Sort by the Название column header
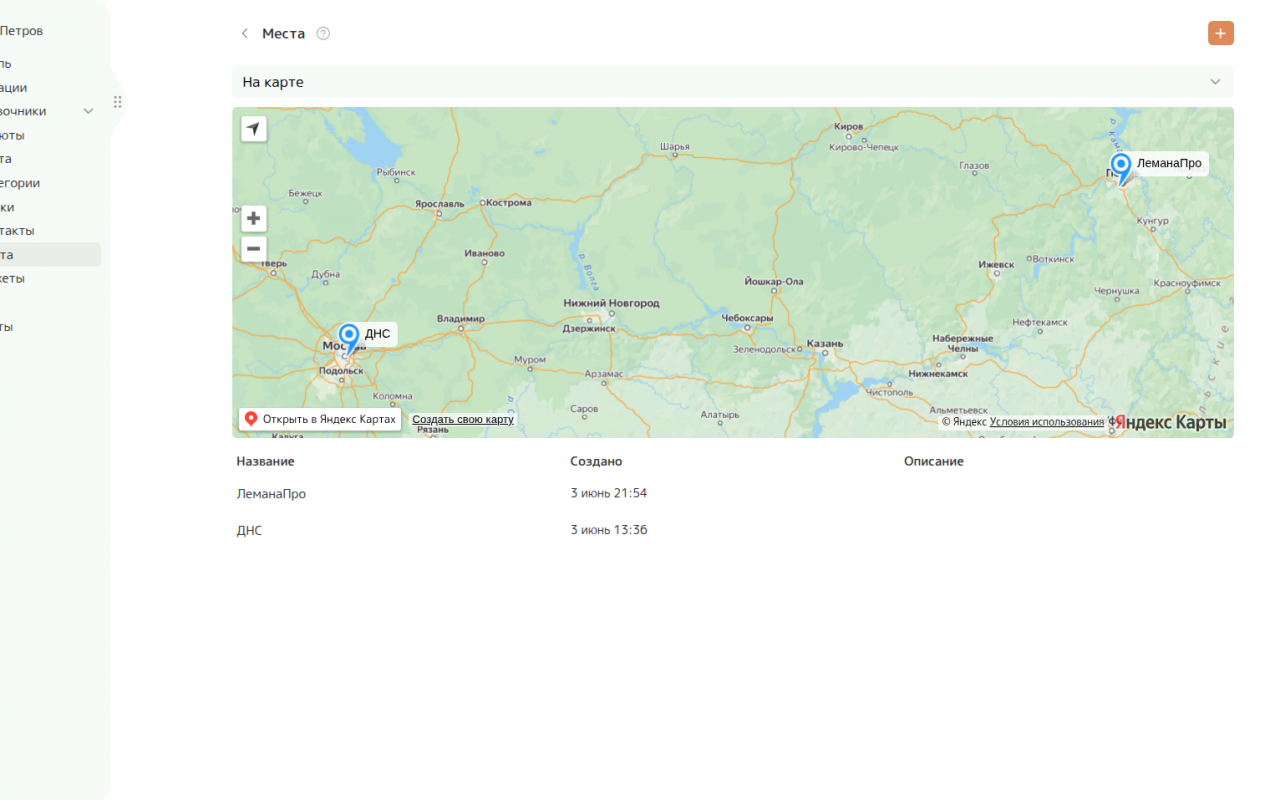Viewport: 1280px width, 800px height. (265, 461)
